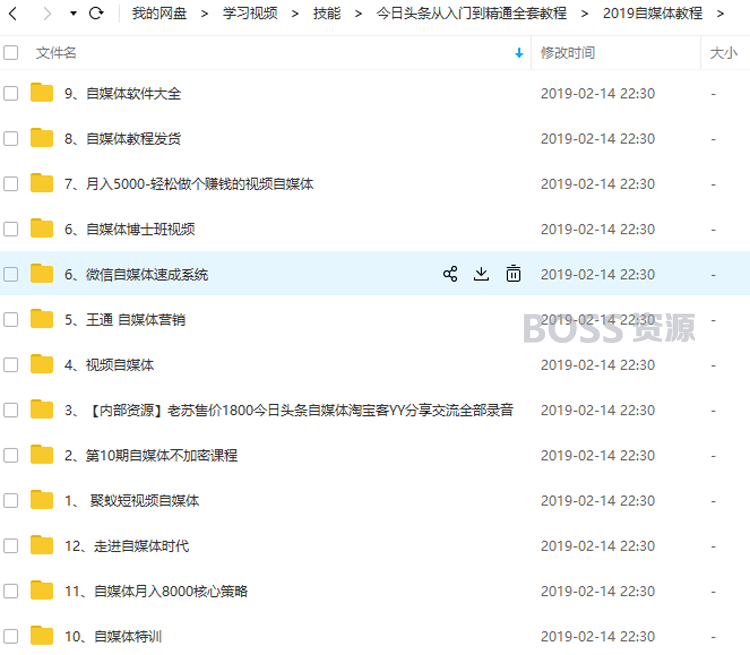Check the box for 9、自媒体软件大全

[x=11, y=93]
